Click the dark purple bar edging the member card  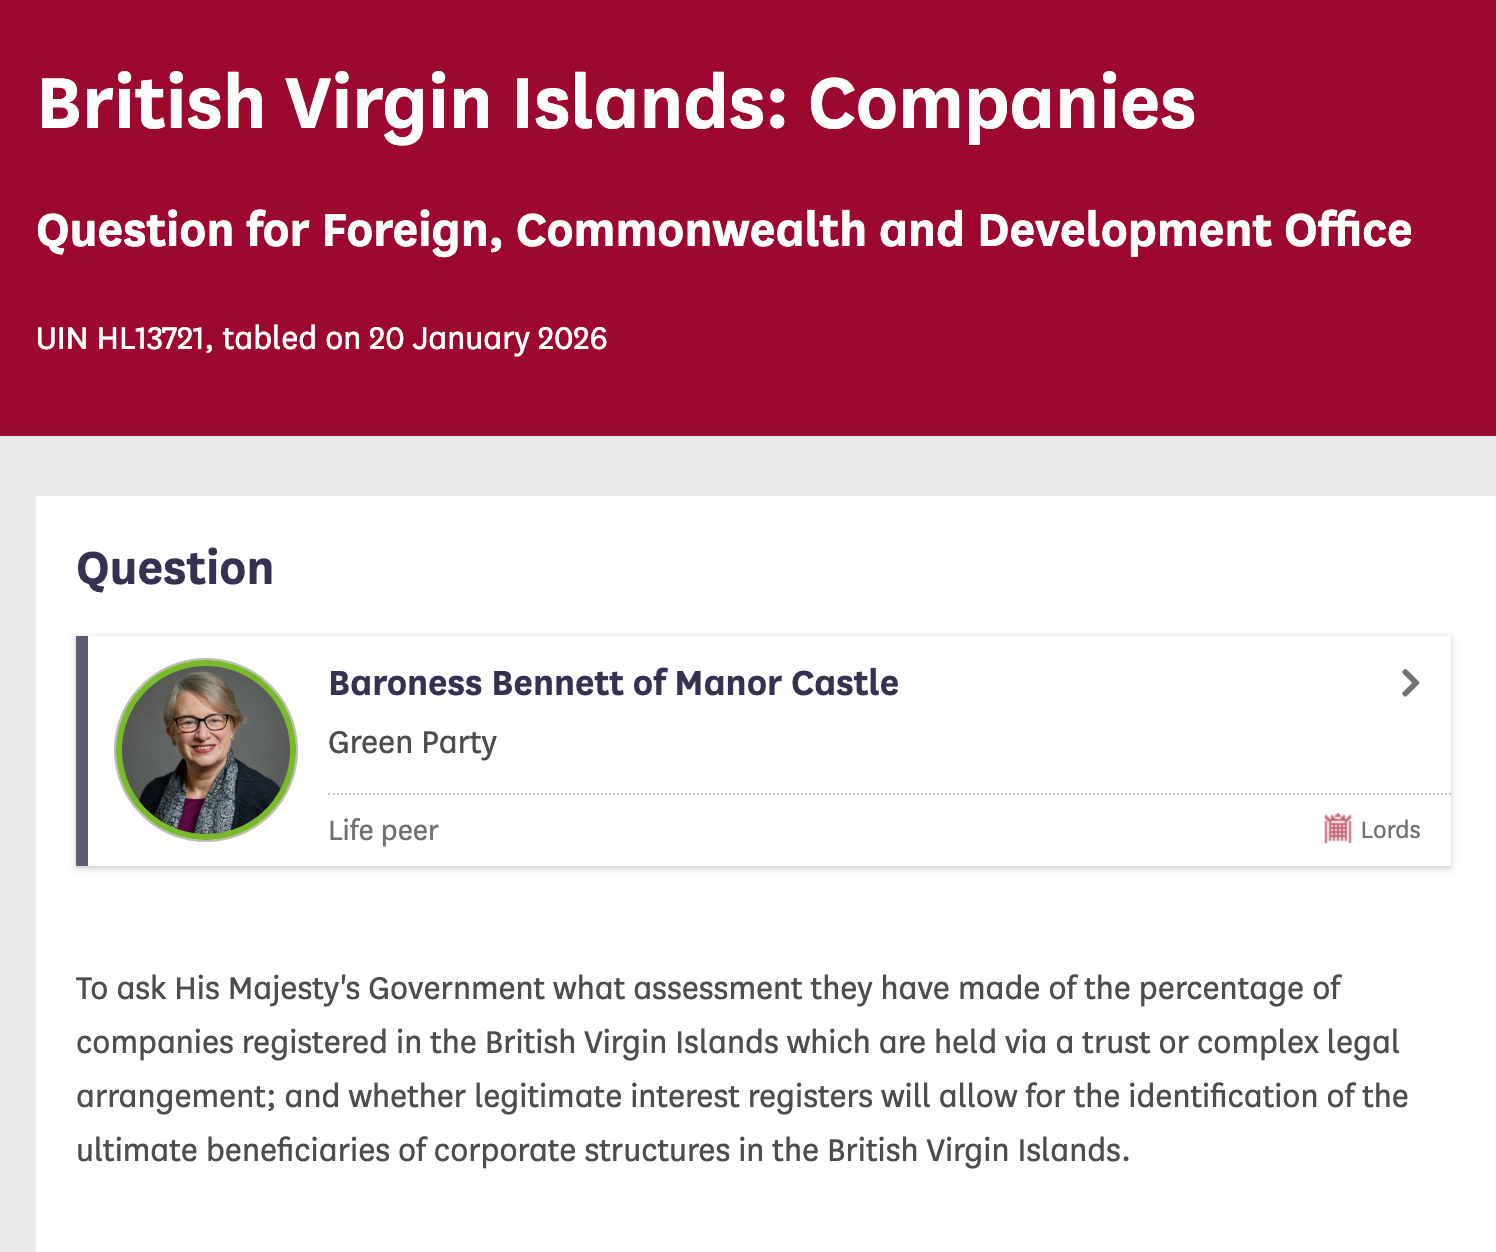pyautogui.click(x=82, y=750)
